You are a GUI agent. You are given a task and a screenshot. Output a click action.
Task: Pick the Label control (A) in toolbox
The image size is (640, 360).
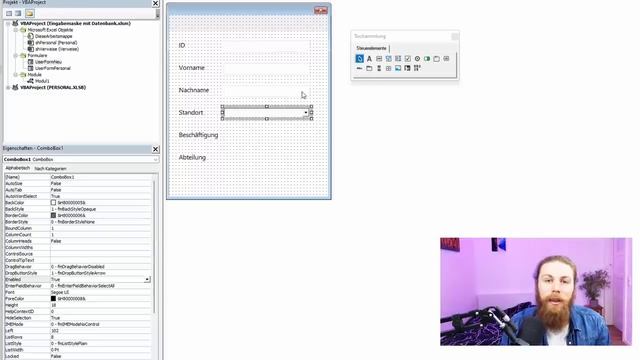pos(369,59)
